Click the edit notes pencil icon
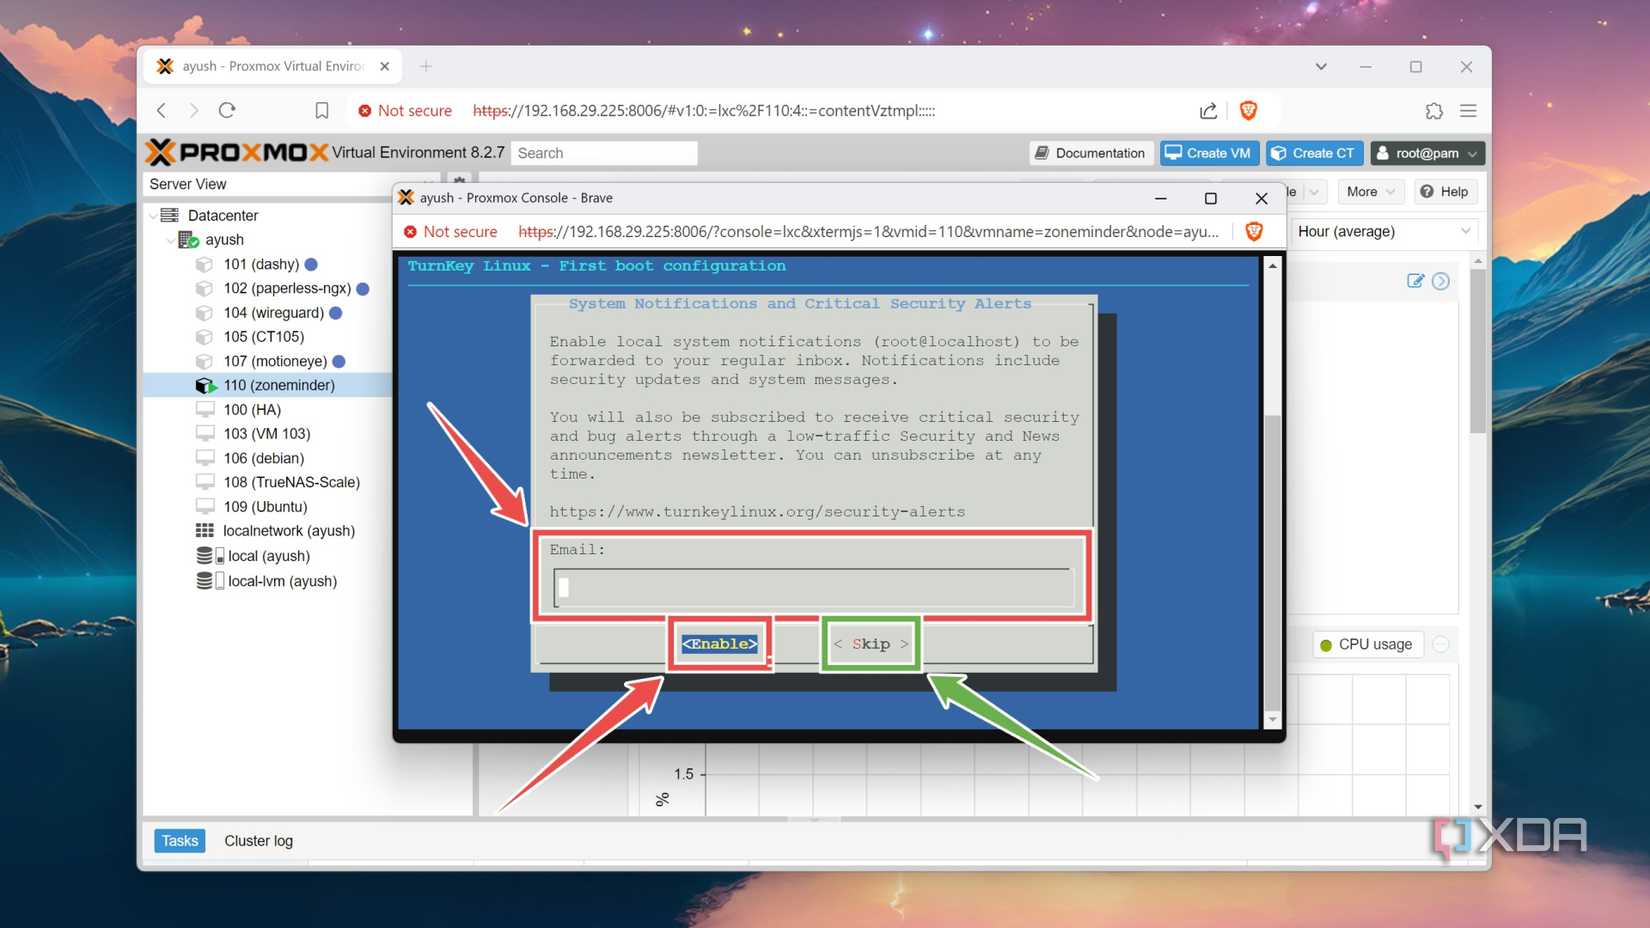This screenshot has width=1650, height=928. (1415, 281)
